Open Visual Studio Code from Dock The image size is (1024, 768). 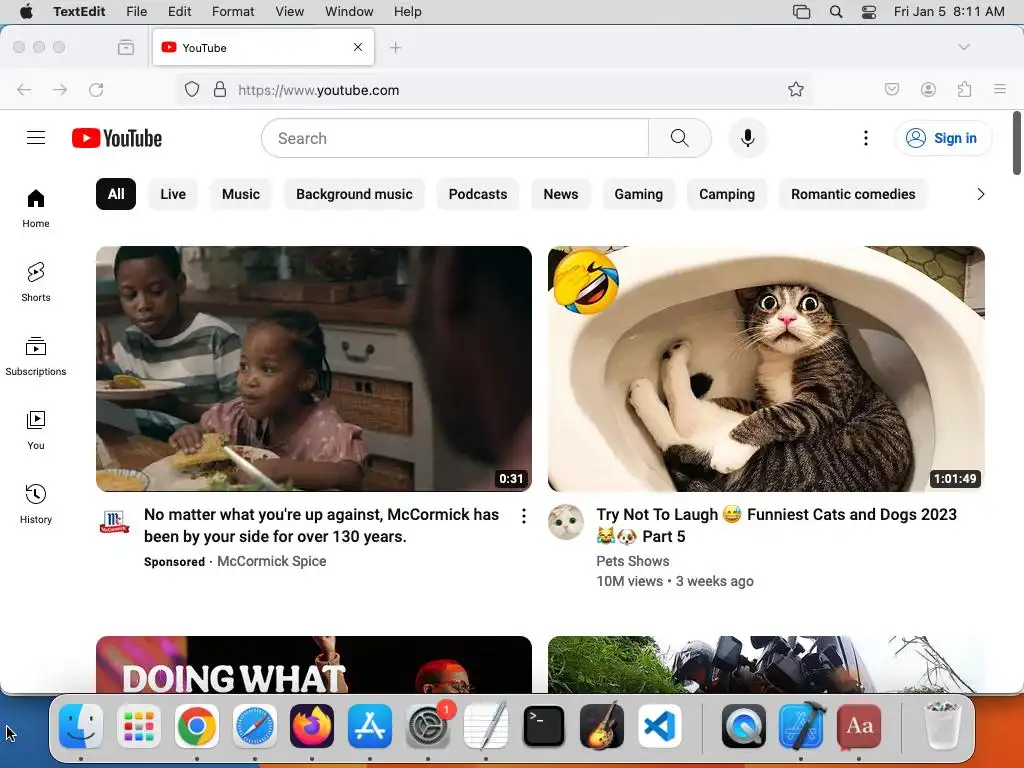tap(660, 726)
